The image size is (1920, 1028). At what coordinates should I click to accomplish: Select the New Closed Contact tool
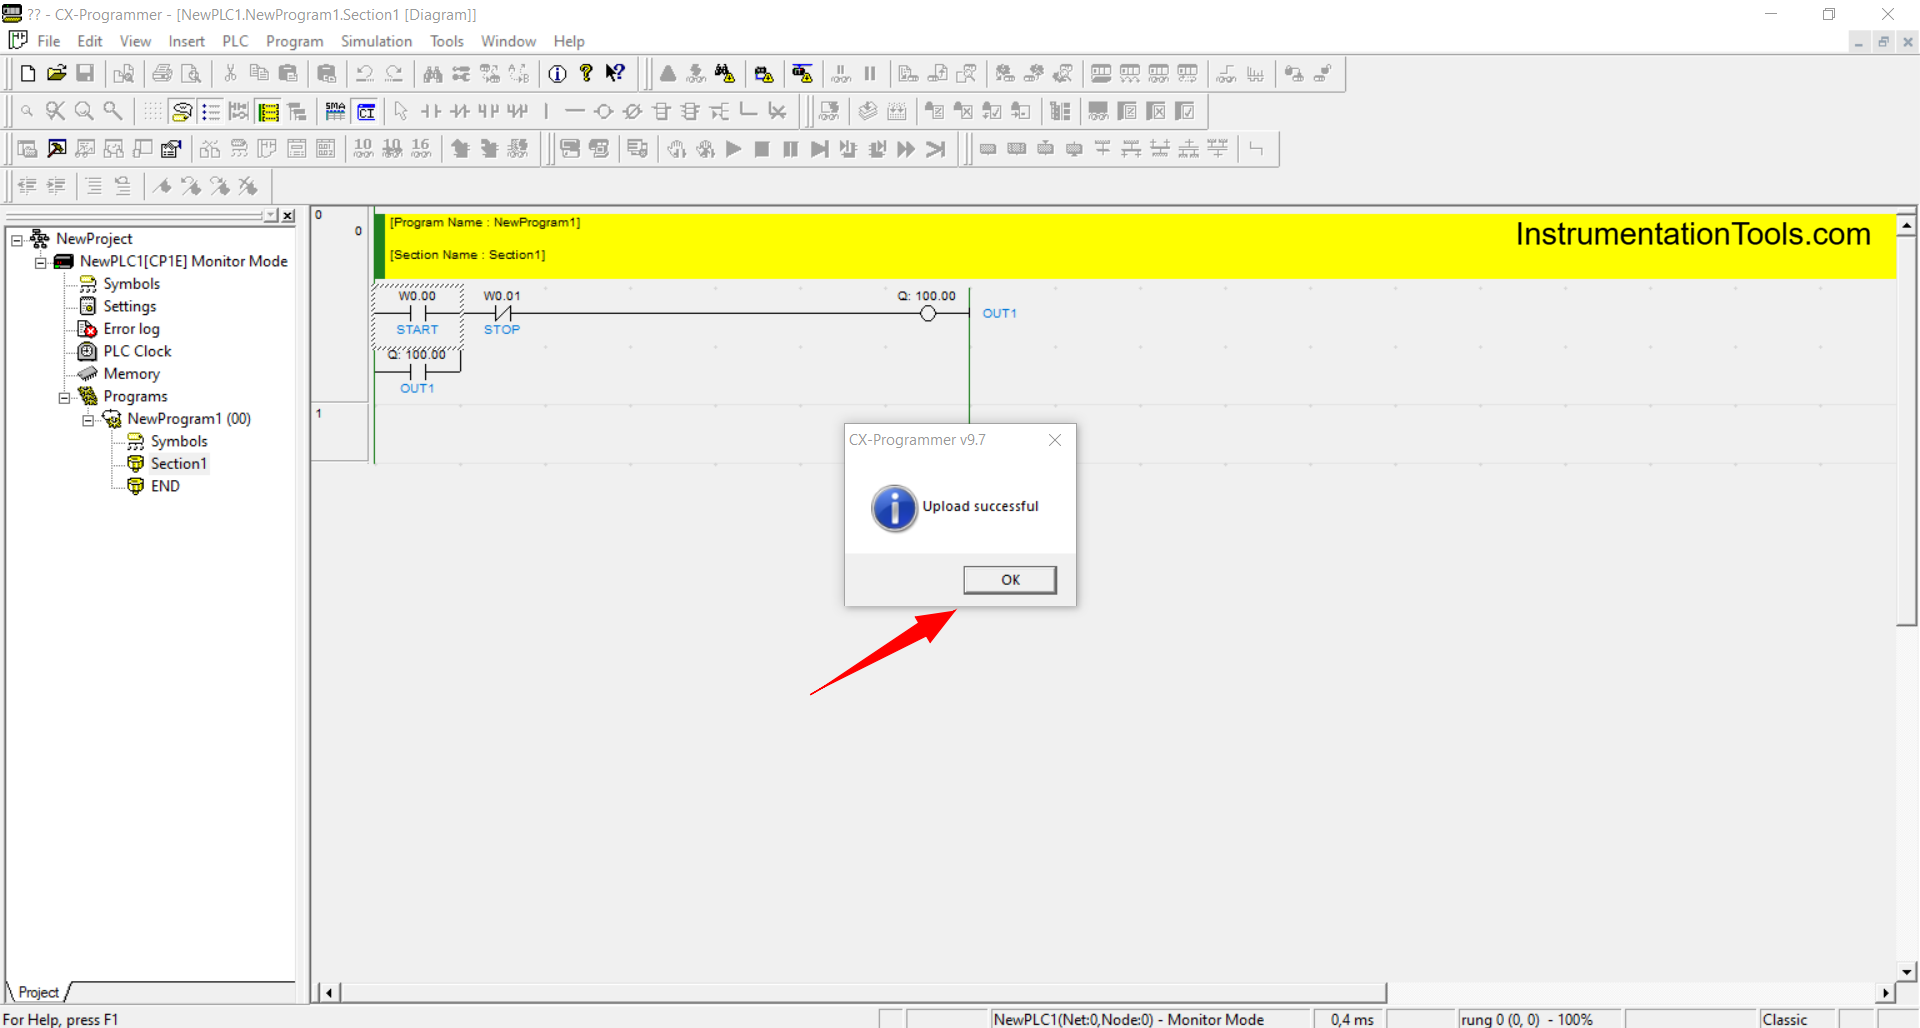click(459, 111)
